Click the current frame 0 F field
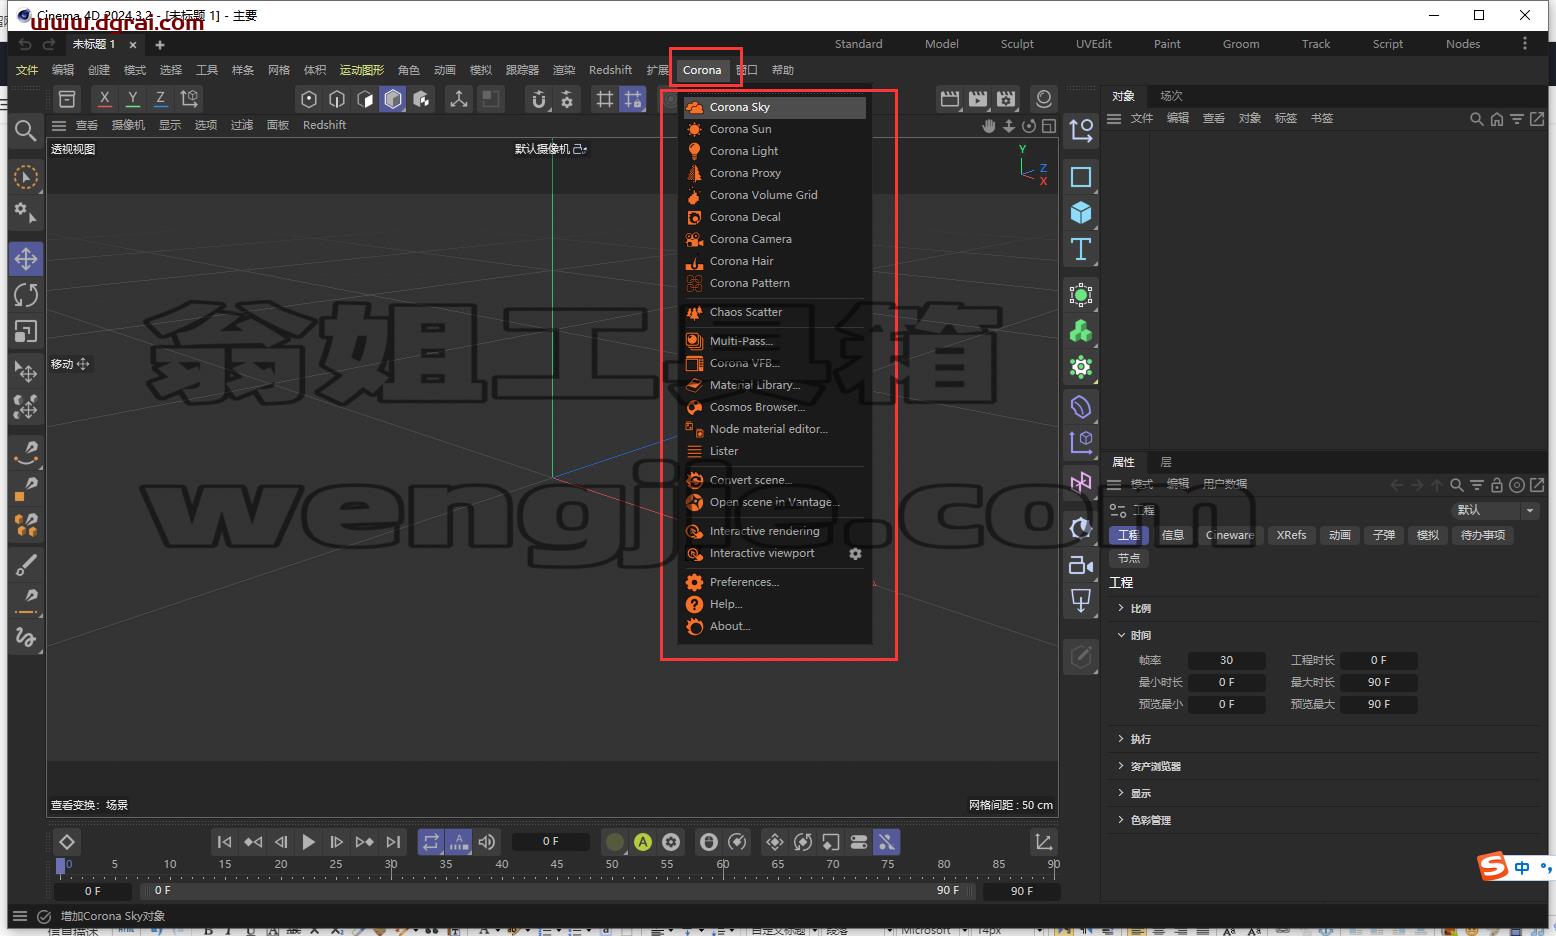This screenshot has height=936, width=1556. point(551,842)
